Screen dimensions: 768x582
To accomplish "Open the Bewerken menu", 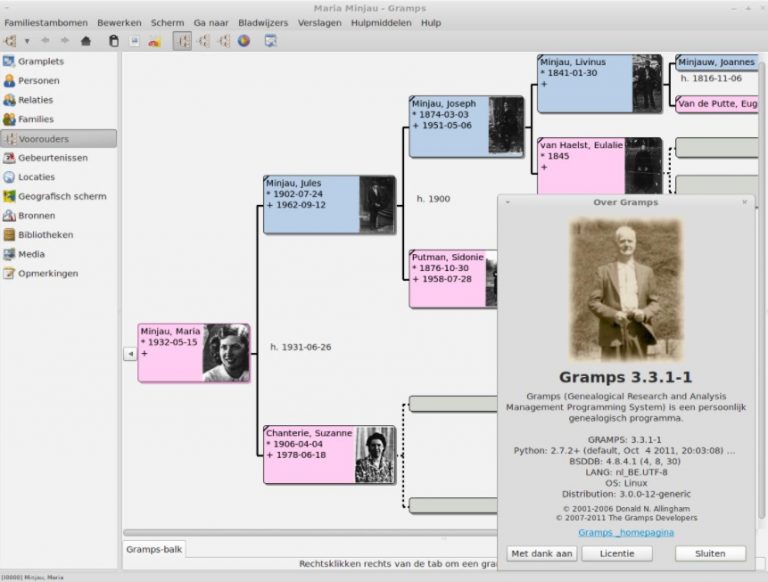I will click(x=119, y=23).
